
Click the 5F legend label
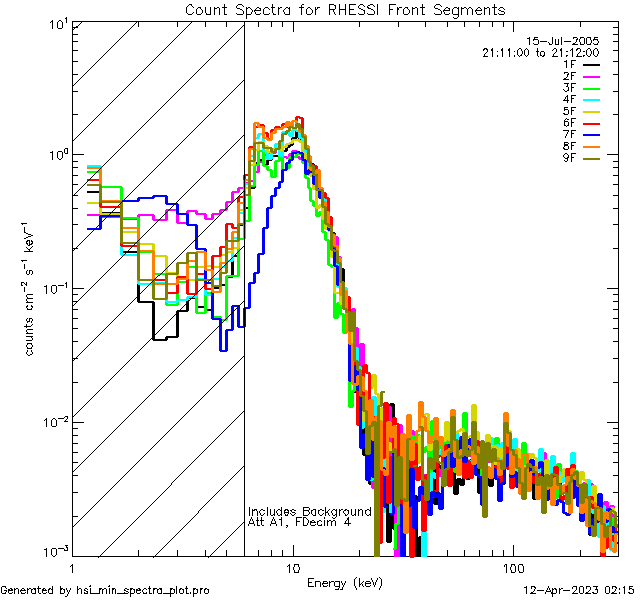[x=568, y=111]
